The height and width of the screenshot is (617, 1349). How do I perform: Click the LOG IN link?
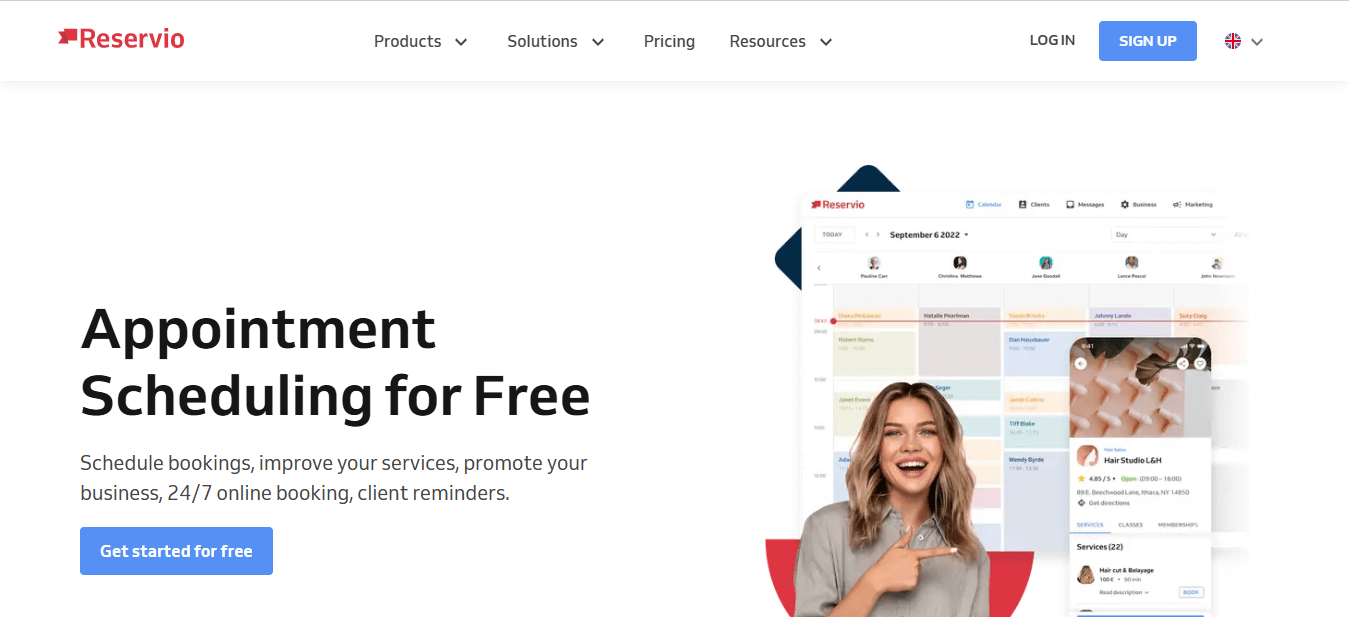coord(1052,41)
